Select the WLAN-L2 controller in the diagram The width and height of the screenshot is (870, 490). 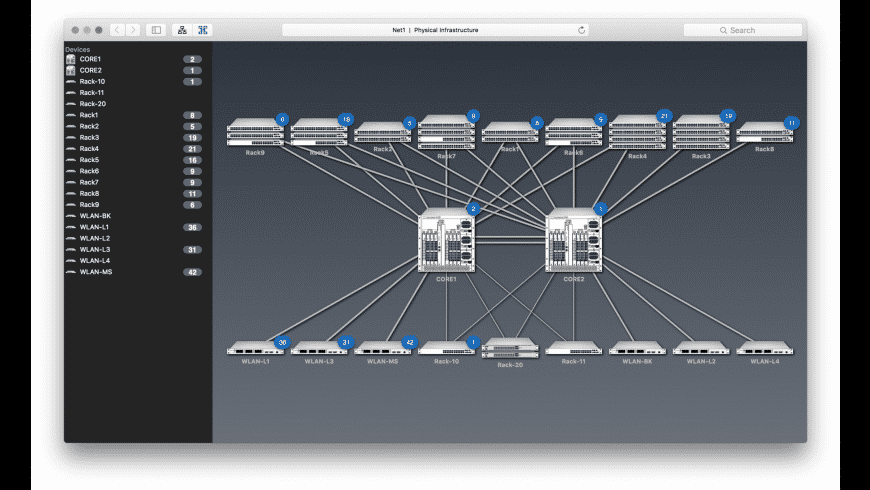click(701, 348)
